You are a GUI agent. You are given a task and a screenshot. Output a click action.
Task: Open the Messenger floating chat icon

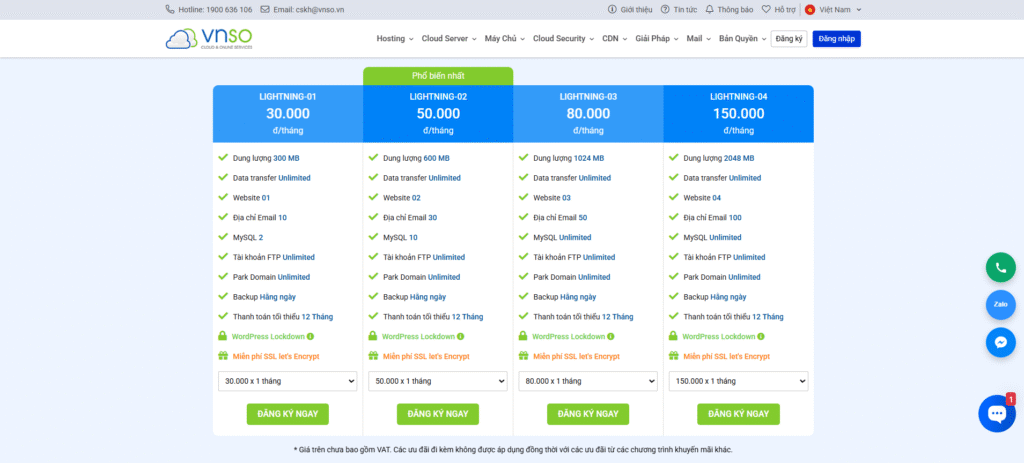click(x=1000, y=341)
